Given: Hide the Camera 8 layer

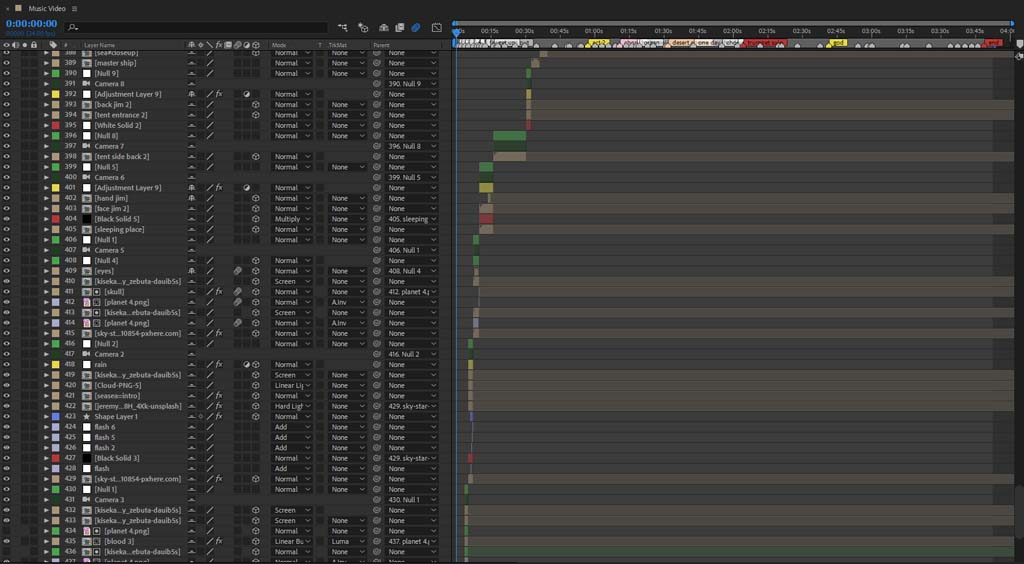Looking at the screenshot, I should [x=7, y=84].
